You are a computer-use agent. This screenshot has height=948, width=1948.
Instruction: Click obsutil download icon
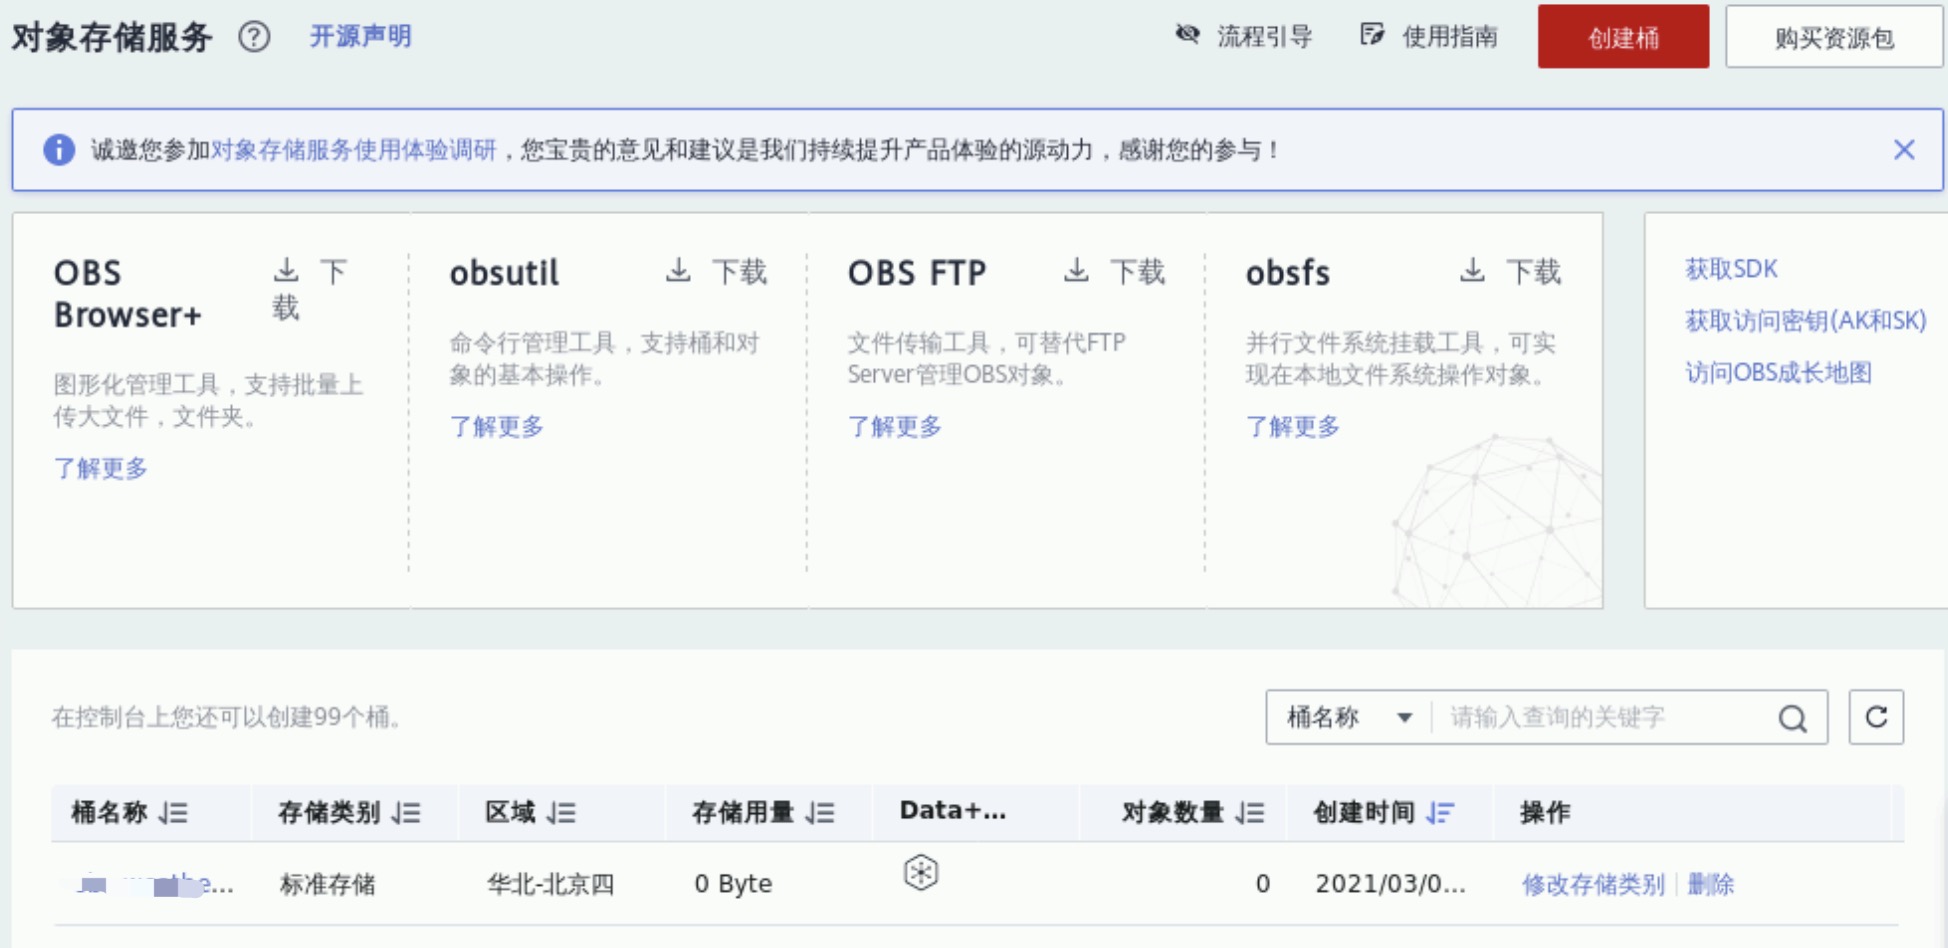click(x=678, y=271)
